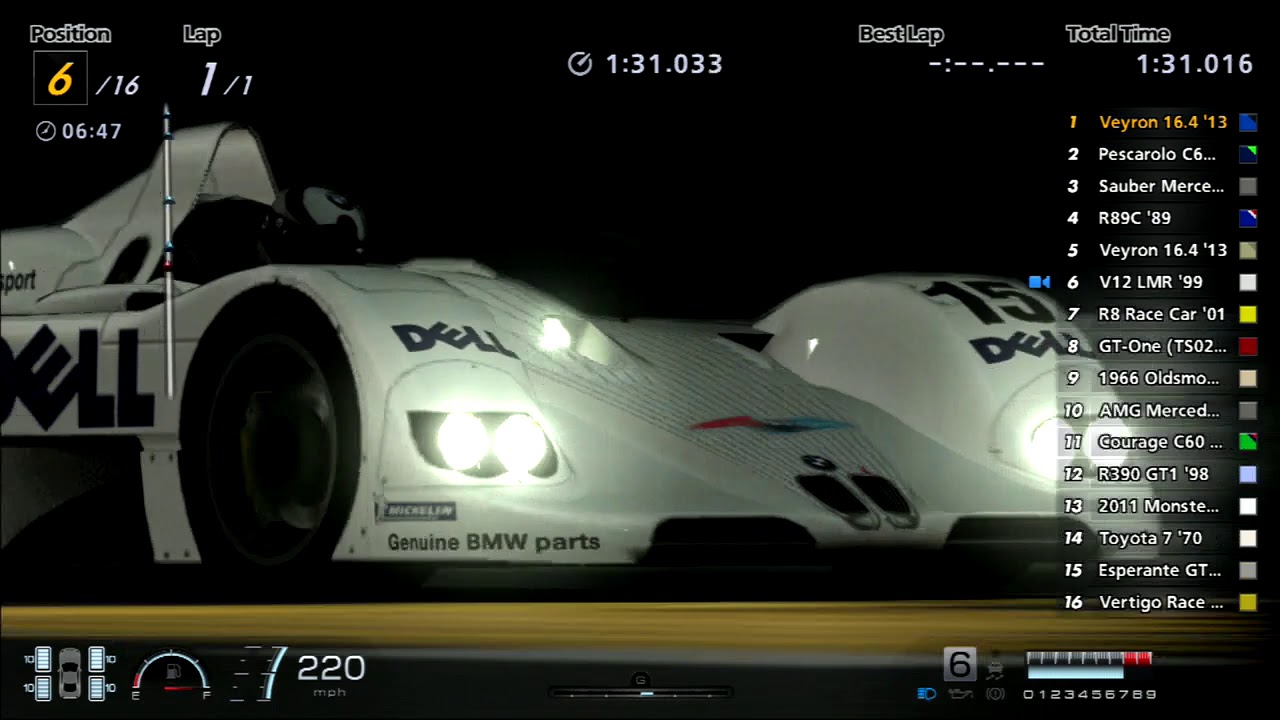Screen dimensions: 1280x720
Task: Click the clock icon next to 06:47
Action: (45, 131)
